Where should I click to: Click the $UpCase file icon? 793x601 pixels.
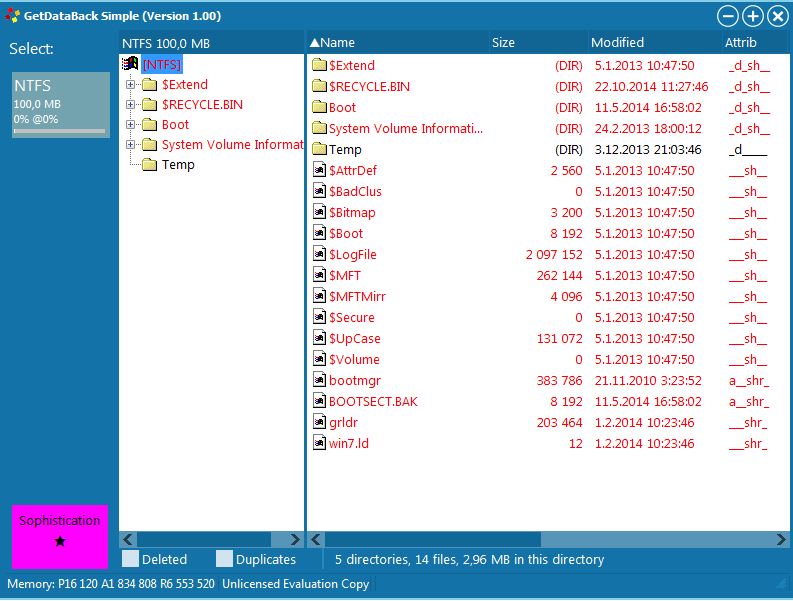click(319, 338)
